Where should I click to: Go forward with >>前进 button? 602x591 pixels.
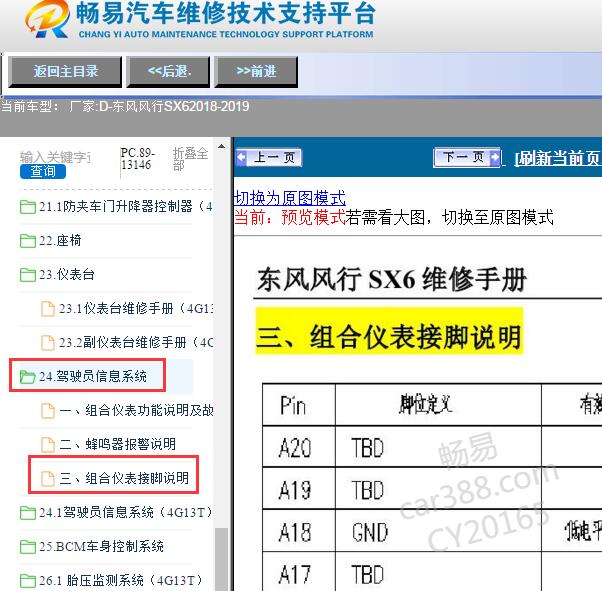(x=256, y=71)
